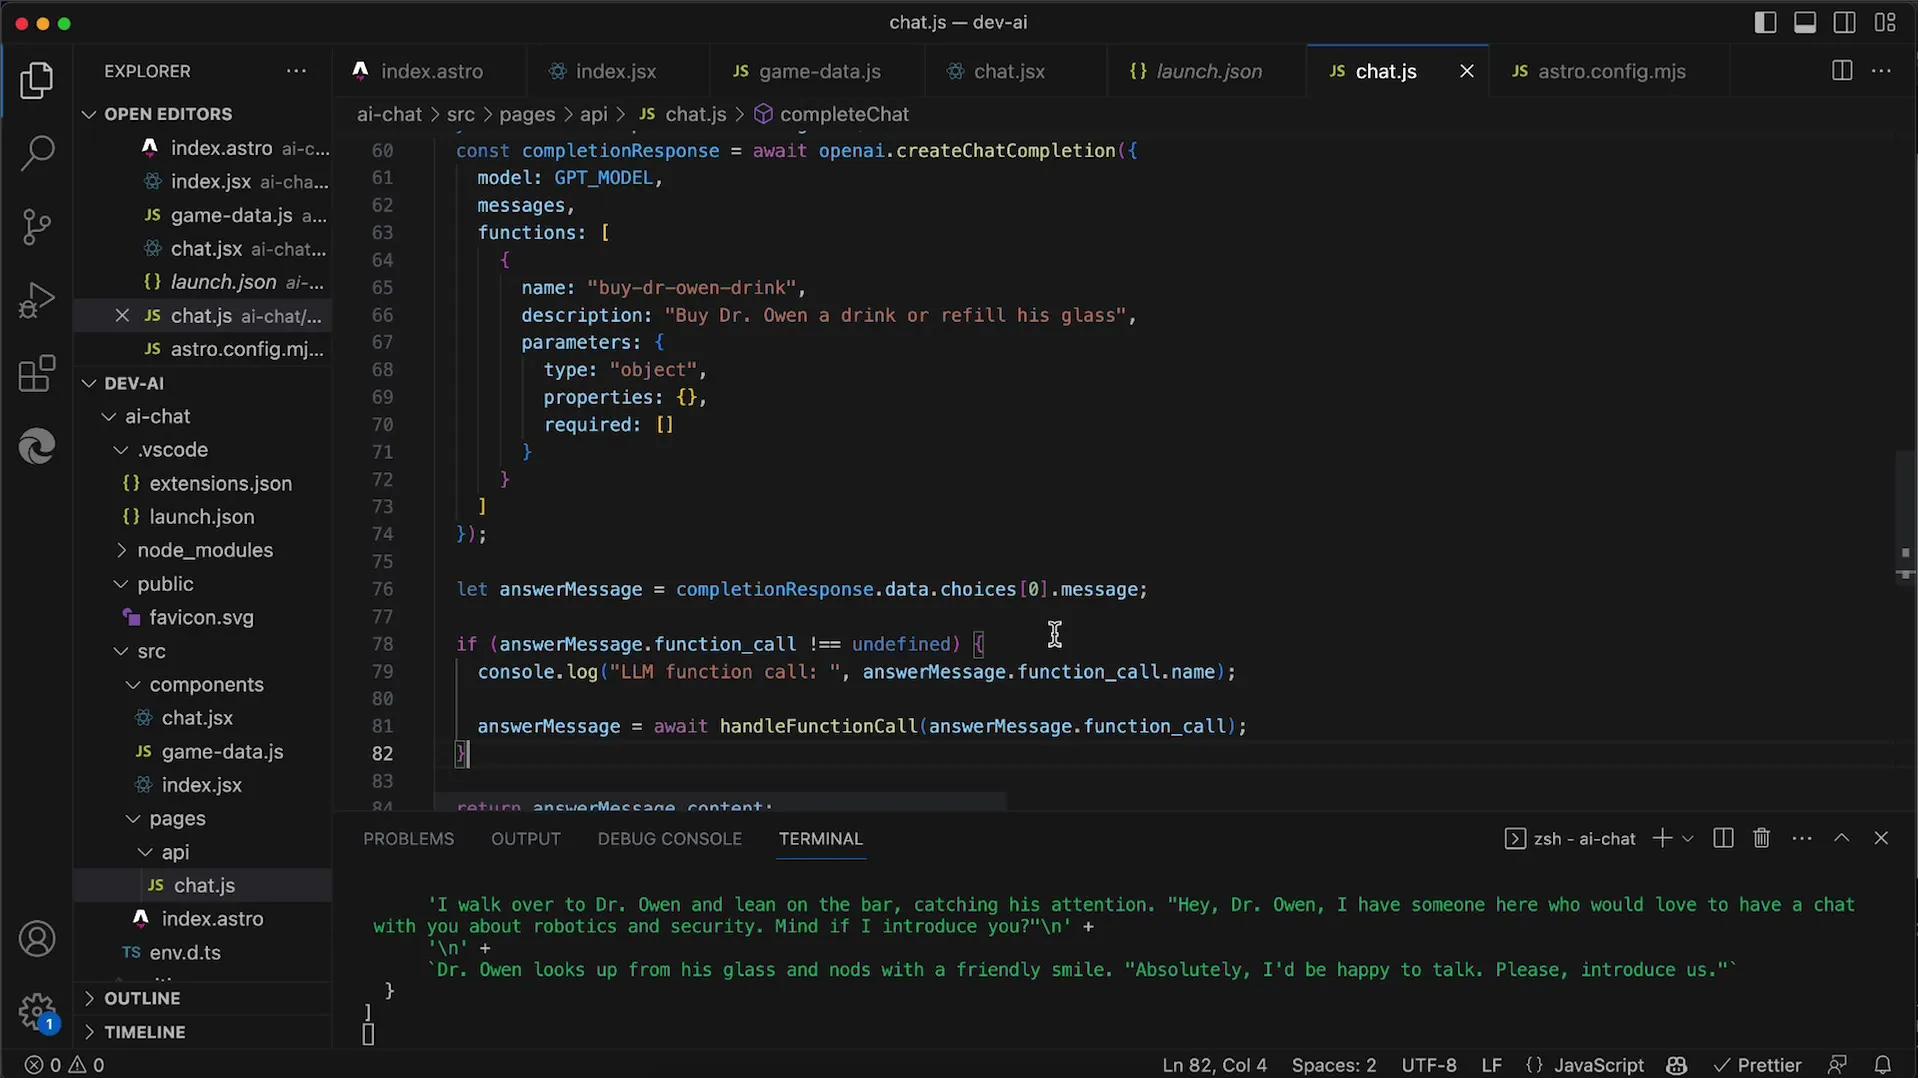Open errors and warnings status item

64,1065
